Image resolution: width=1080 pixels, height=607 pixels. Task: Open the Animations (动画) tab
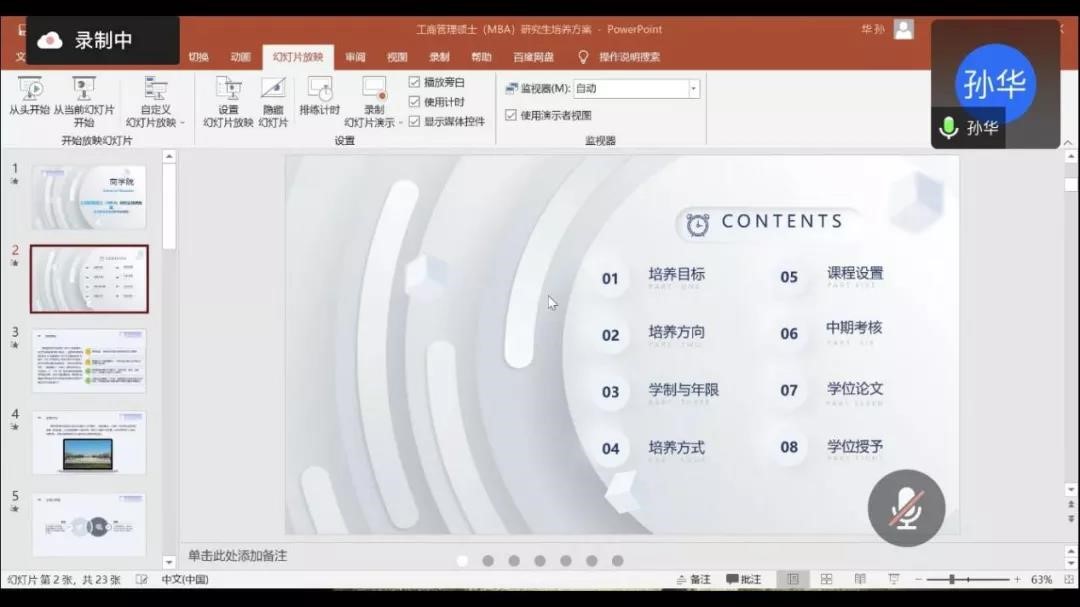tap(240, 56)
